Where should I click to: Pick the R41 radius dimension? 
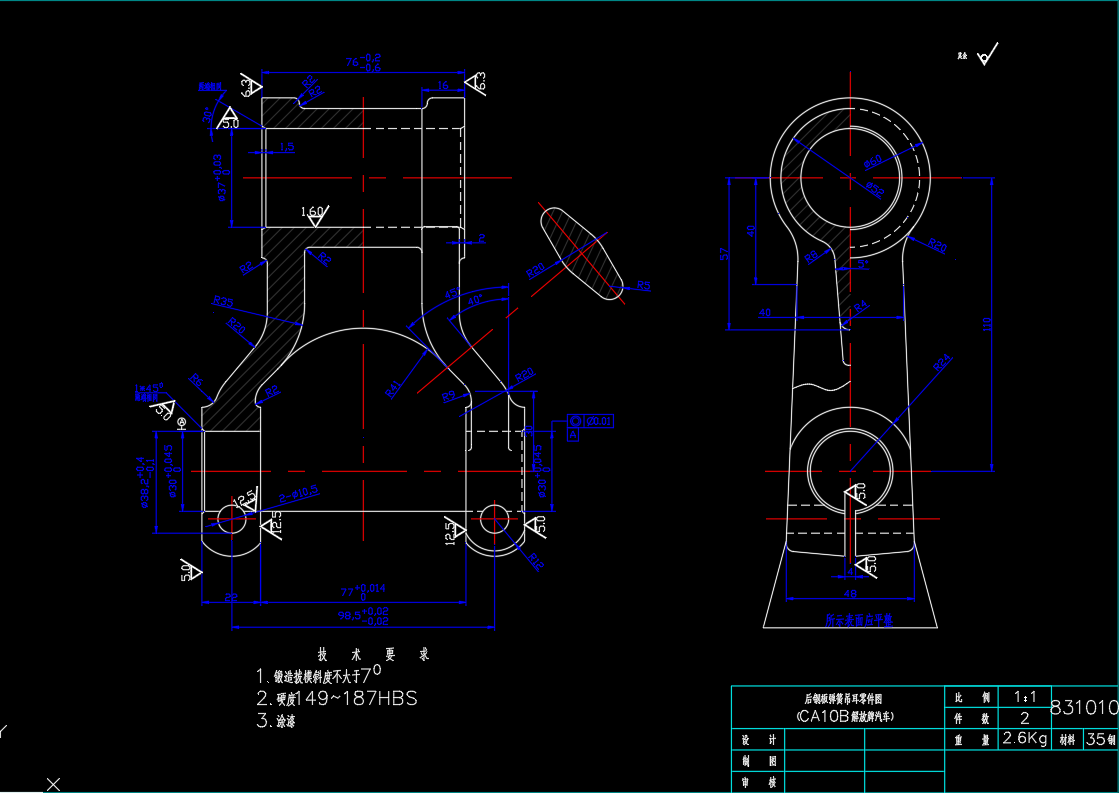point(393,386)
